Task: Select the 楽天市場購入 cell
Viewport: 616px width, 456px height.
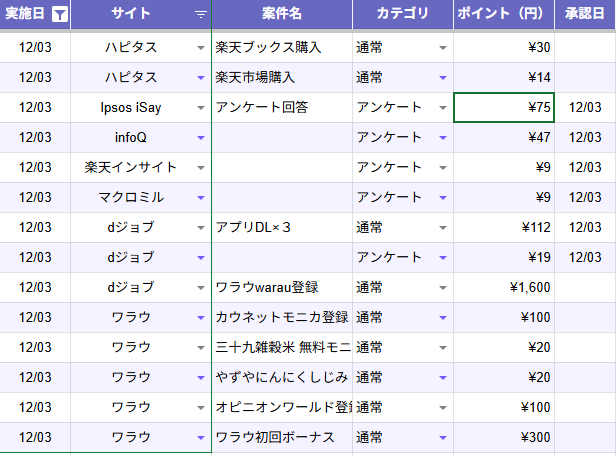Action: pos(282,78)
